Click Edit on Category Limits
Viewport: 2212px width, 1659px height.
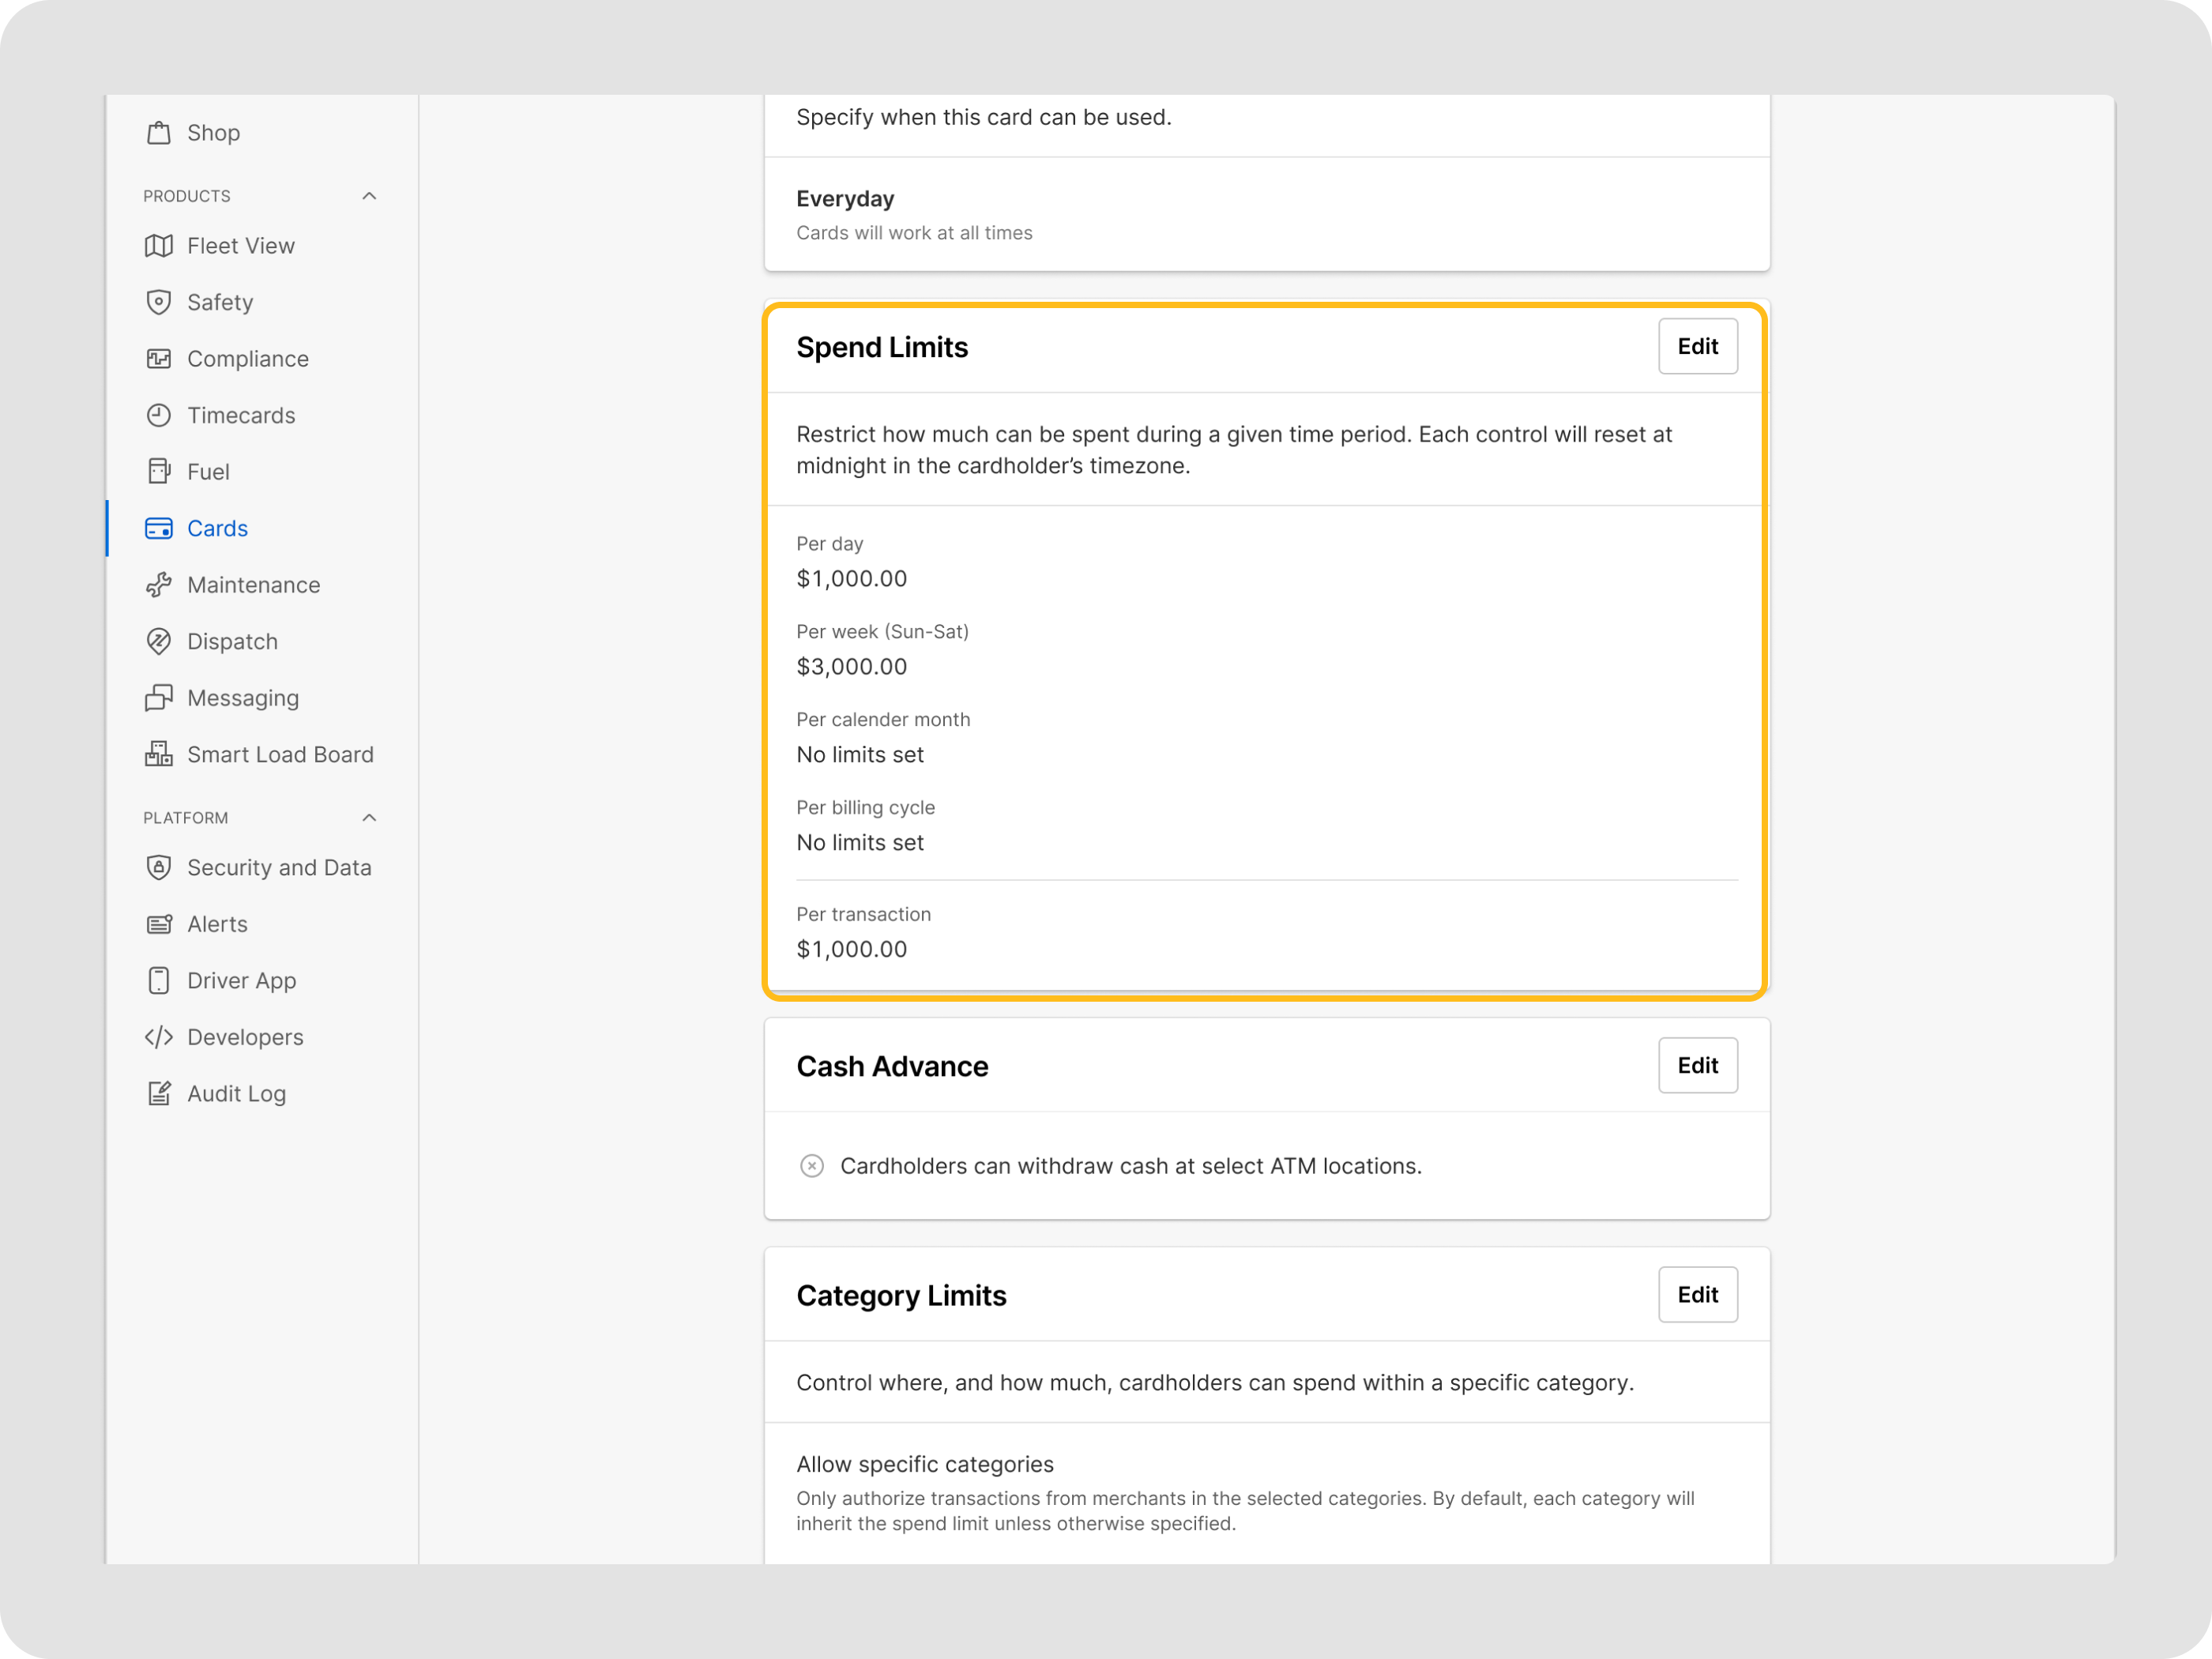pyautogui.click(x=1698, y=1294)
